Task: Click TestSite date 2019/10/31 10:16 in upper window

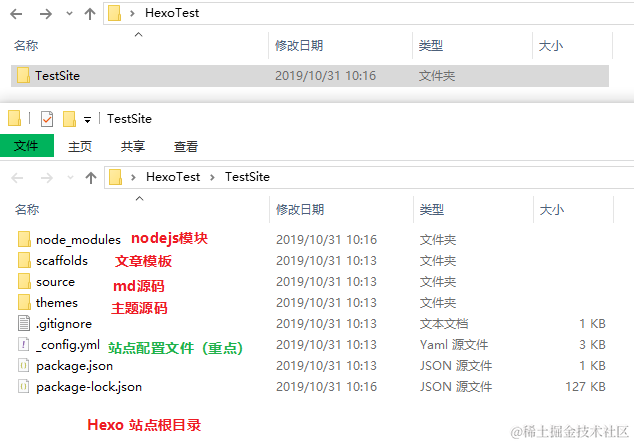Action: point(325,76)
